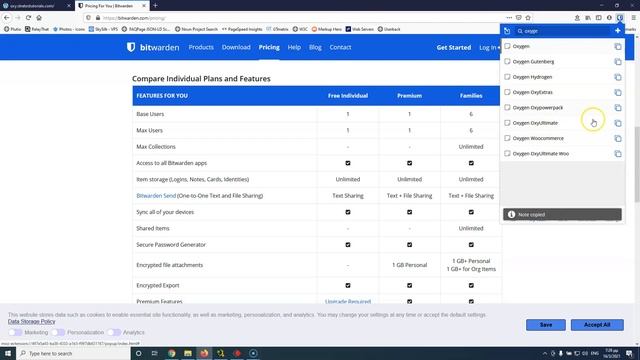Copy the Oxygen Gutenberg note
This screenshot has width=640, height=360.
[x=618, y=62]
